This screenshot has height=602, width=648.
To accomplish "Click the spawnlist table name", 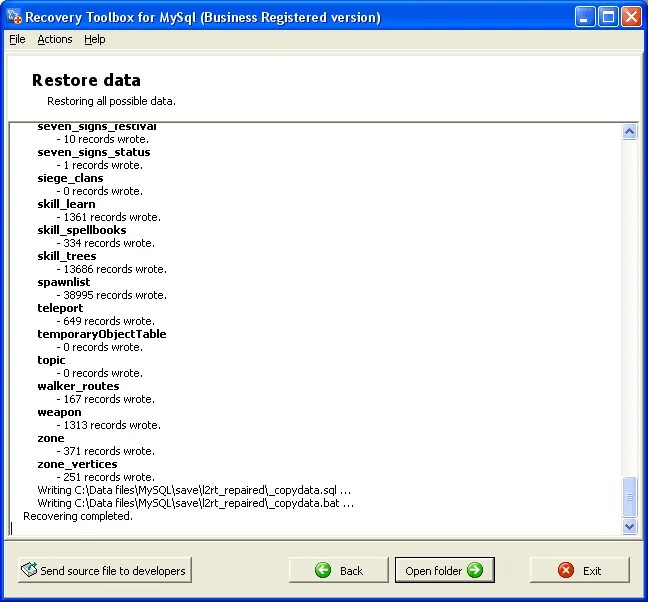I will [64, 282].
